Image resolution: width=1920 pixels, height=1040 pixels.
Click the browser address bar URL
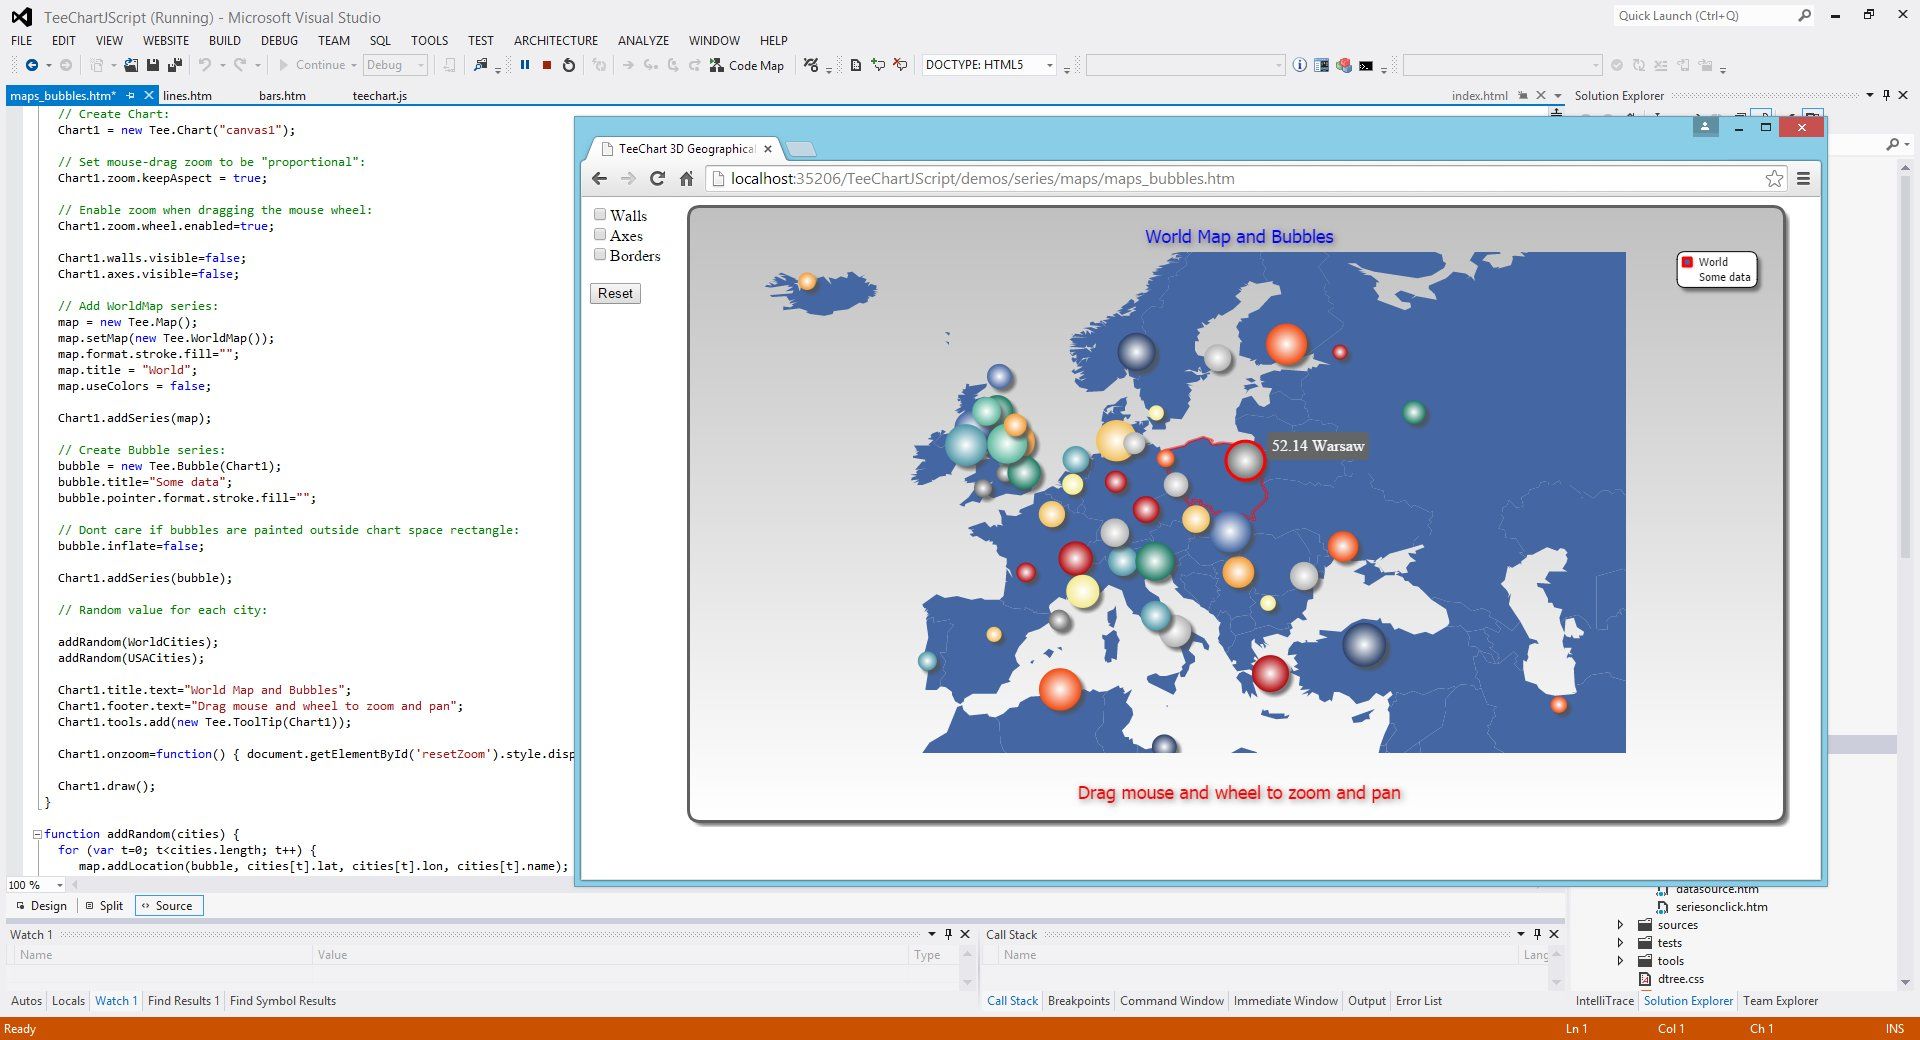(982, 179)
